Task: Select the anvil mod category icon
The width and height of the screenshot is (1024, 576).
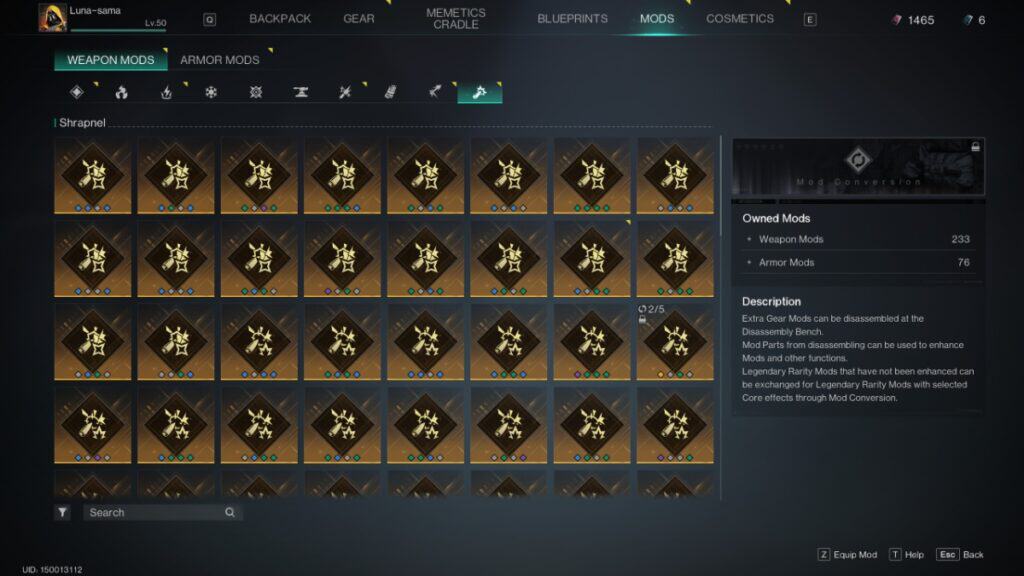Action: click(301, 91)
